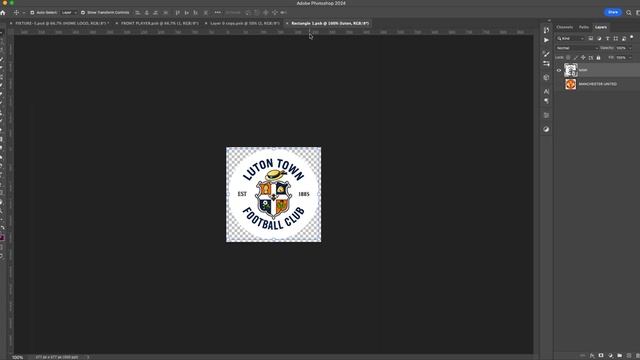Viewport: 640px width, 360px height.
Task: Open the Libraries panel icon in dock
Action: point(546,77)
